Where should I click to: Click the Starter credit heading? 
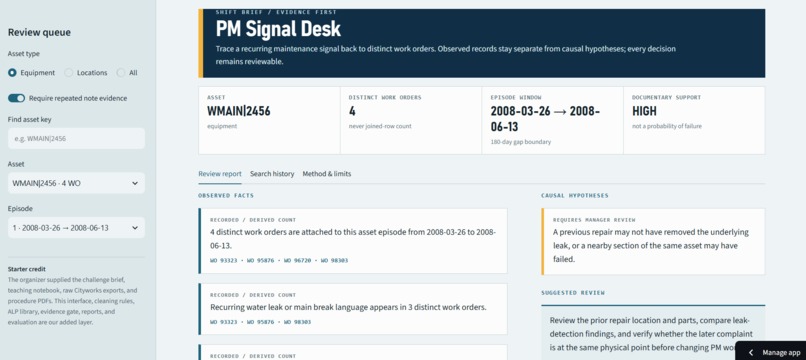pyautogui.click(x=26, y=269)
